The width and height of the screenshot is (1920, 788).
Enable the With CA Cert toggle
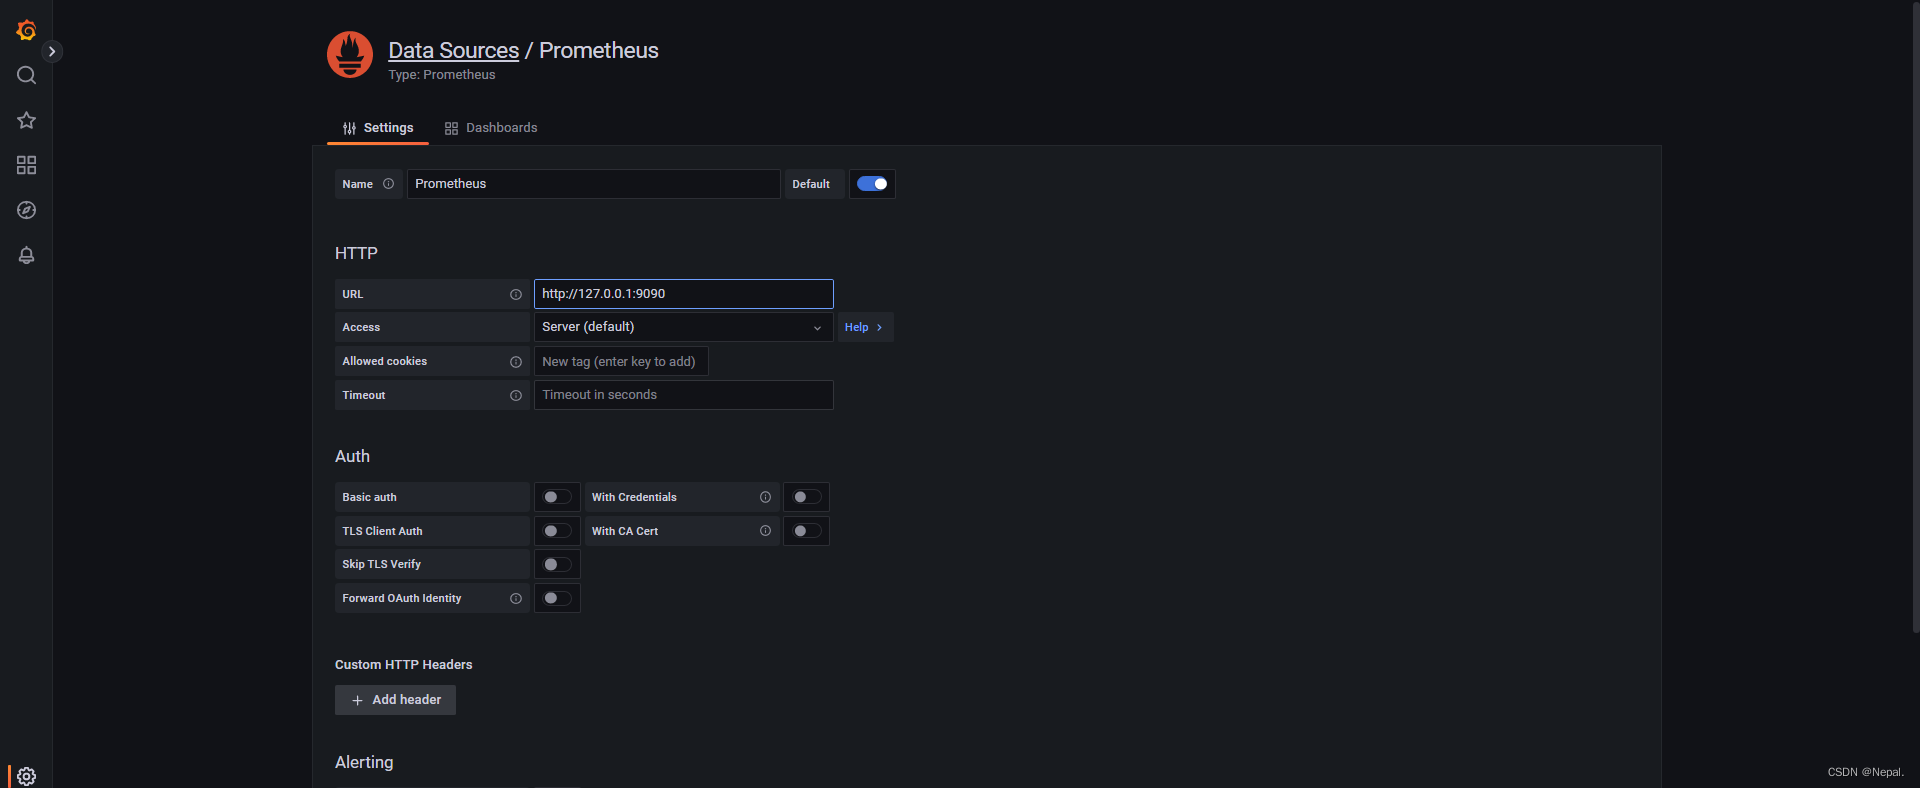click(x=806, y=531)
